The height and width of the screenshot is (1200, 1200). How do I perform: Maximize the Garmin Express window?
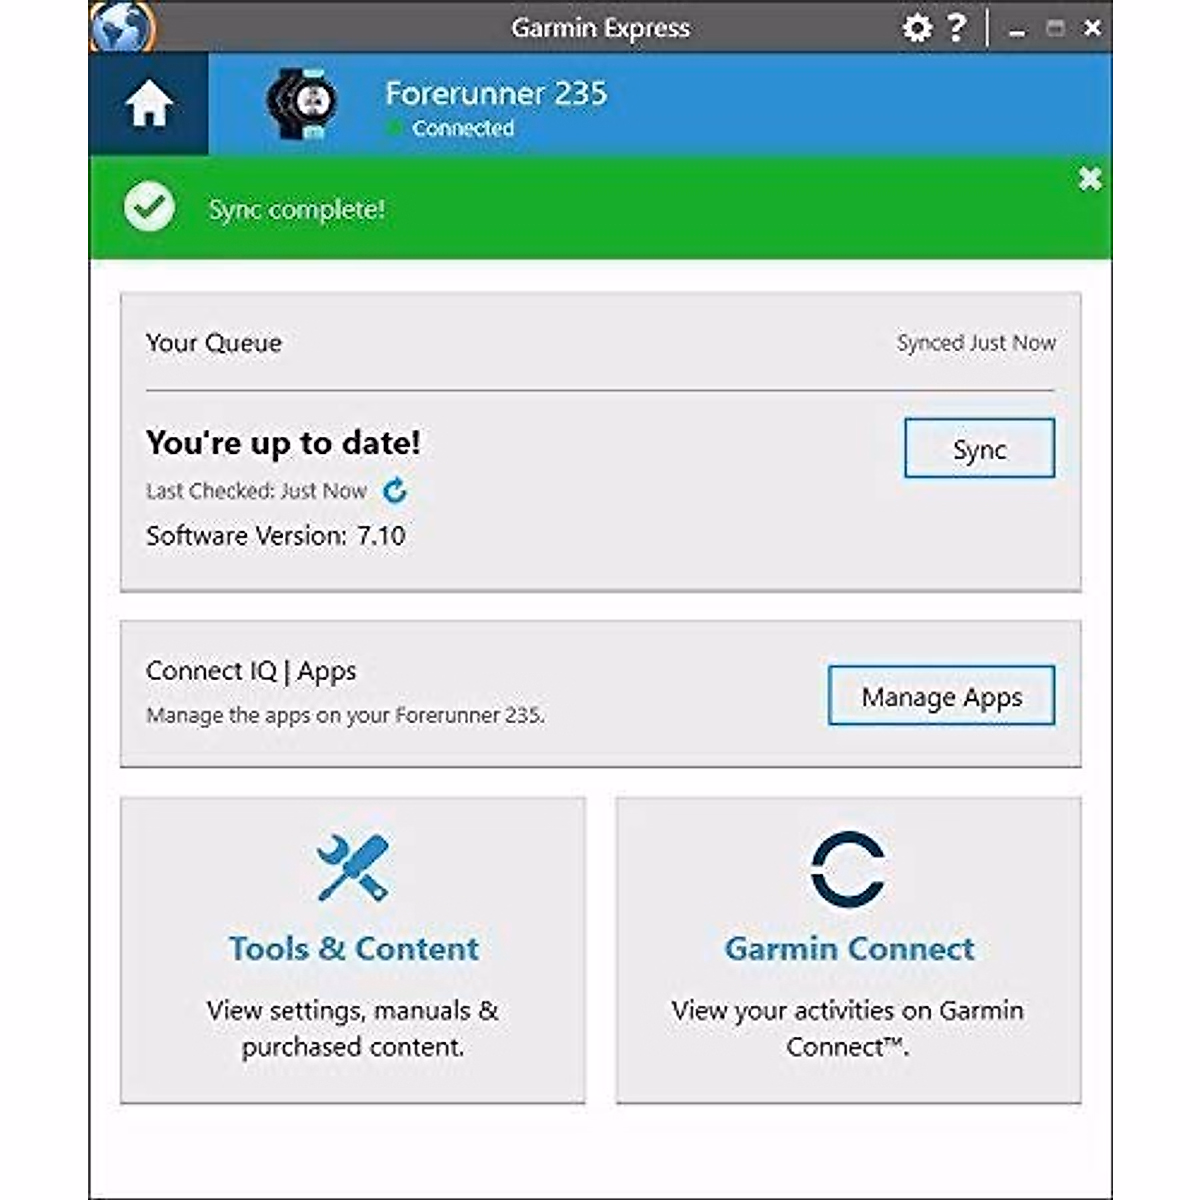[1055, 28]
